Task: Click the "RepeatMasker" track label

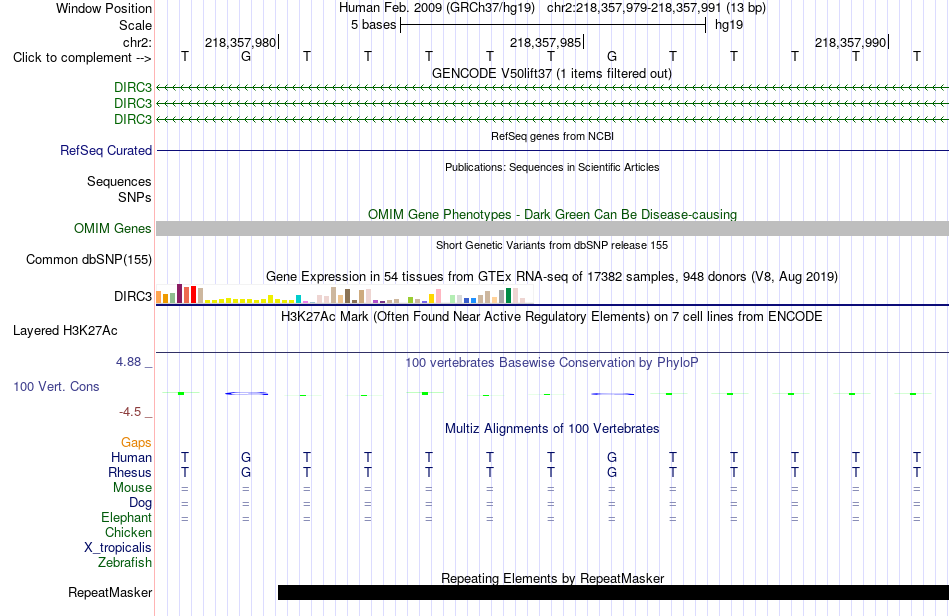Action: tap(110, 592)
